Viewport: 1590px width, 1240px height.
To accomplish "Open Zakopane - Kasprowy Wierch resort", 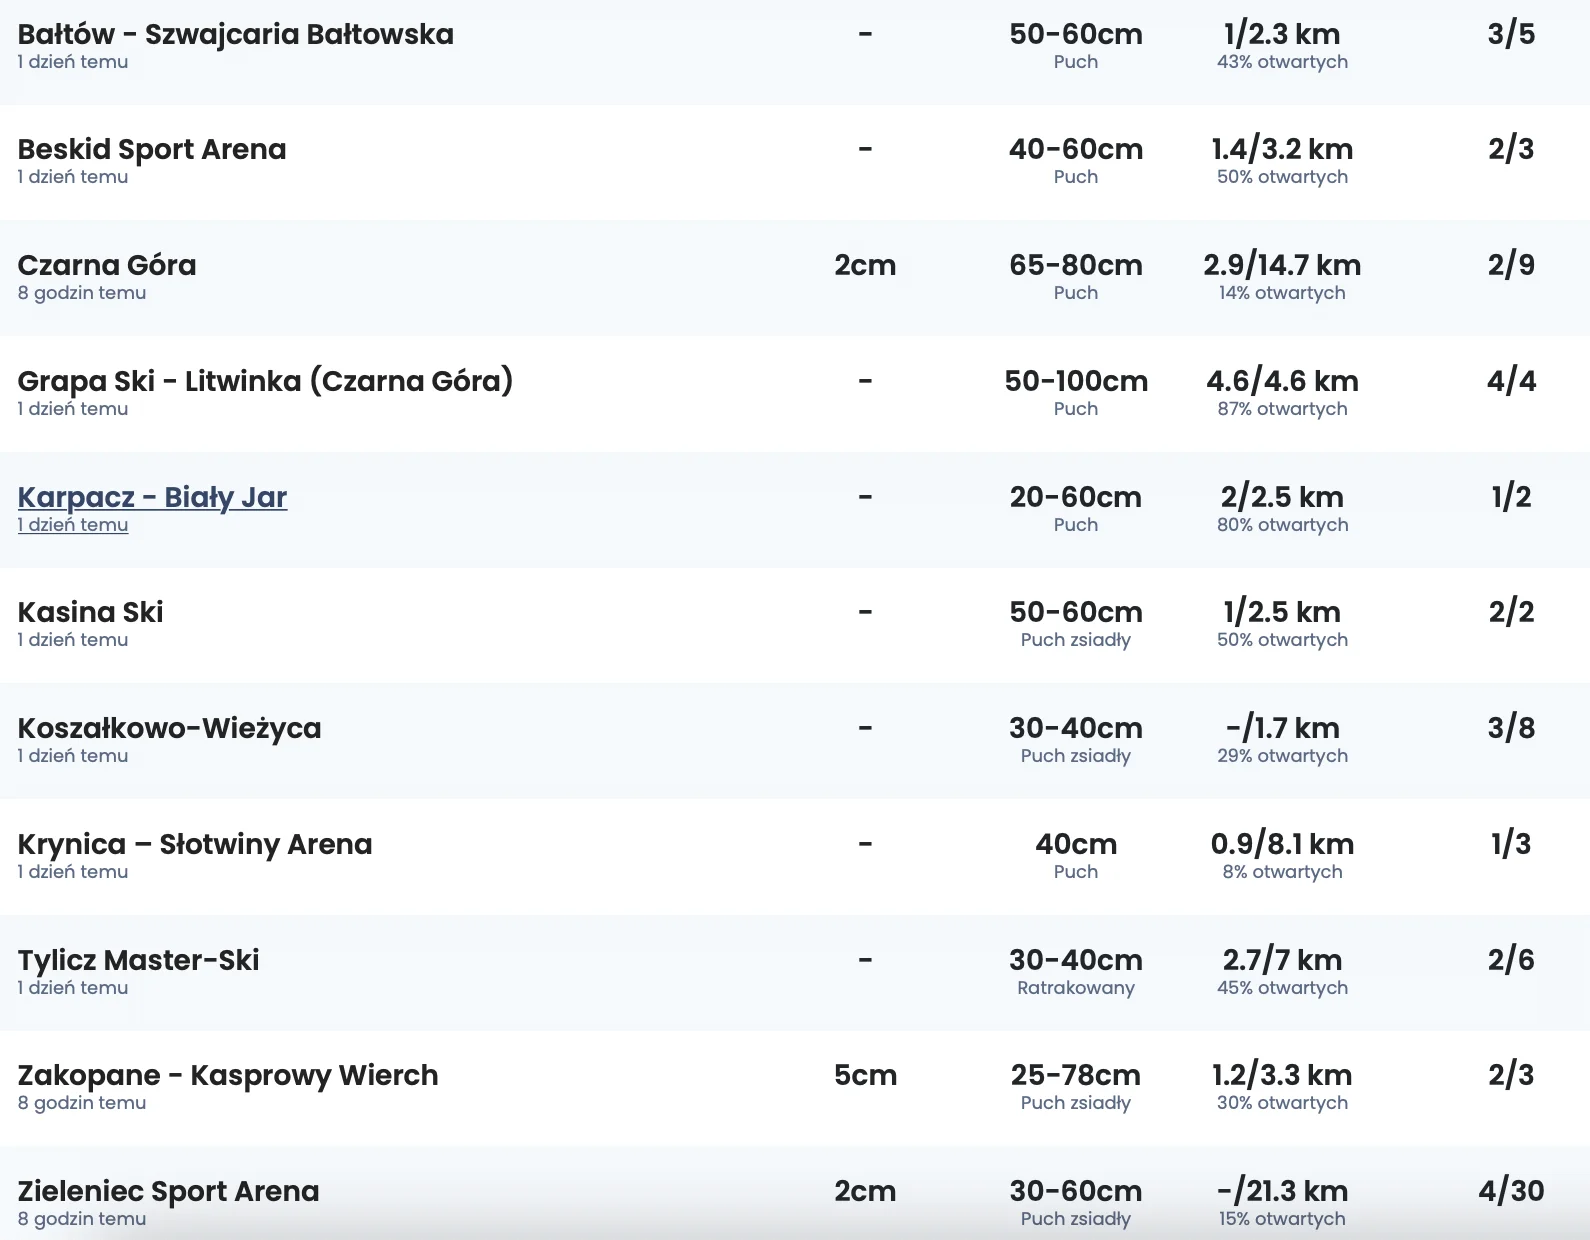I will coord(228,1075).
